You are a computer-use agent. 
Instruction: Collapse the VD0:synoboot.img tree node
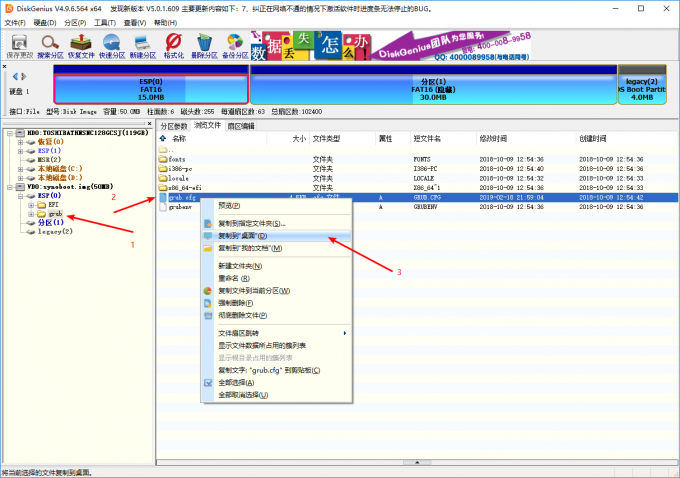(x=9, y=186)
